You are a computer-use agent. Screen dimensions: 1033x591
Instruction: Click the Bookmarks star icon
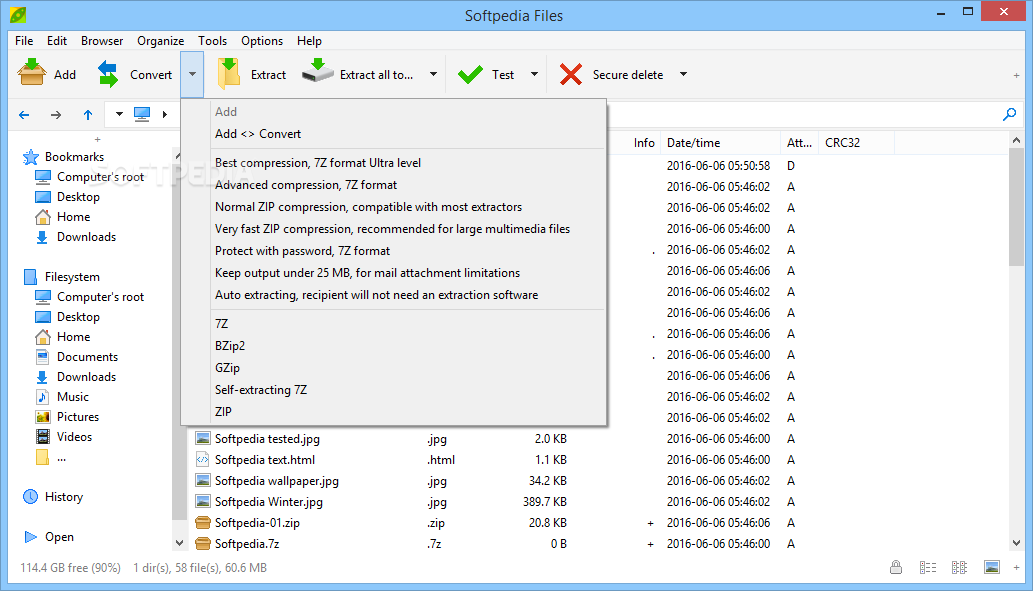[x=30, y=157]
